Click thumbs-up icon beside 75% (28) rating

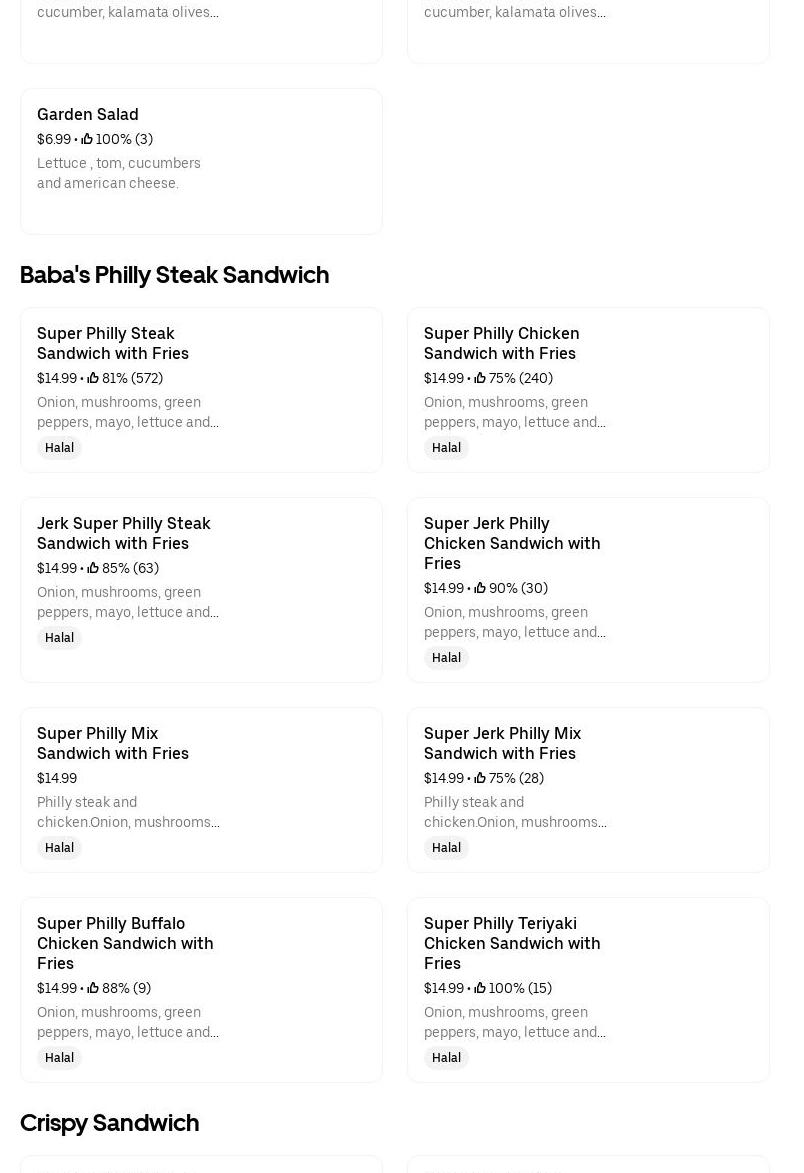pos(480,779)
